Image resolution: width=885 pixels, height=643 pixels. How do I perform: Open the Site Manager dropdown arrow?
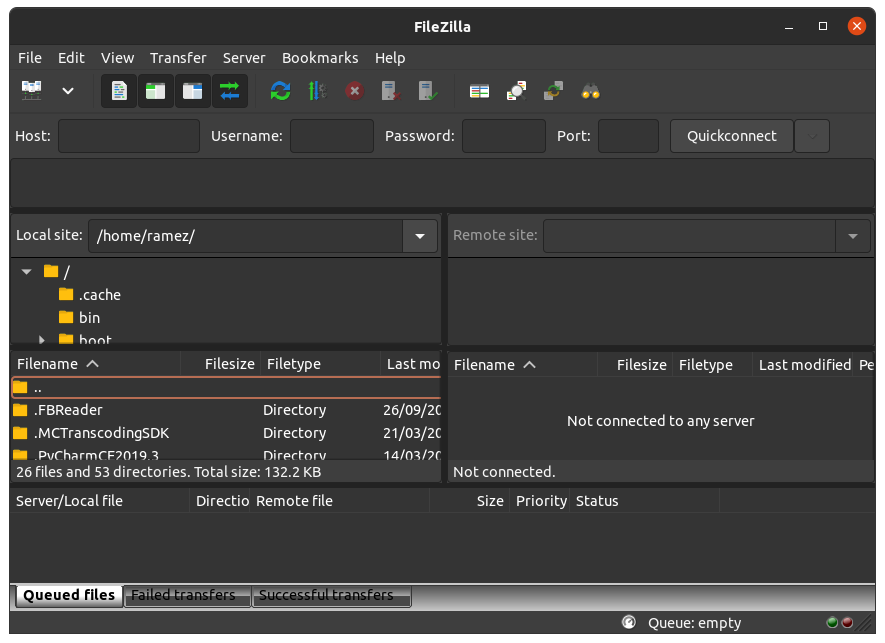click(x=68, y=91)
